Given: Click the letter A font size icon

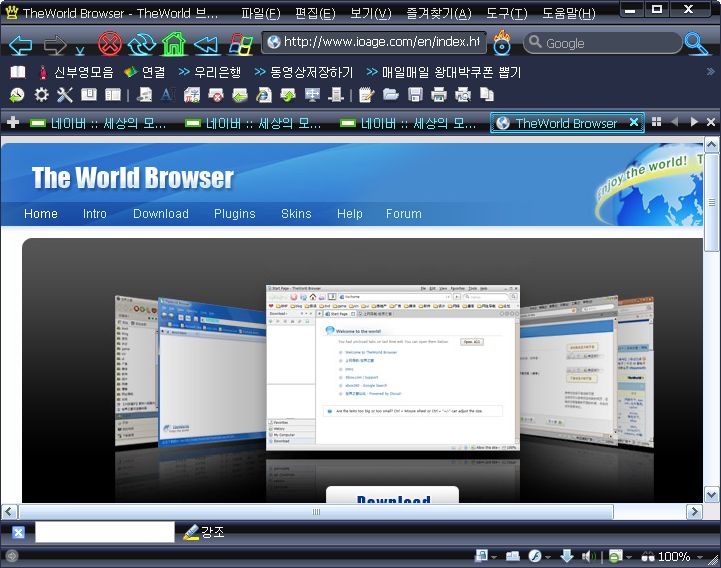Looking at the screenshot, I should pos(167,95).
